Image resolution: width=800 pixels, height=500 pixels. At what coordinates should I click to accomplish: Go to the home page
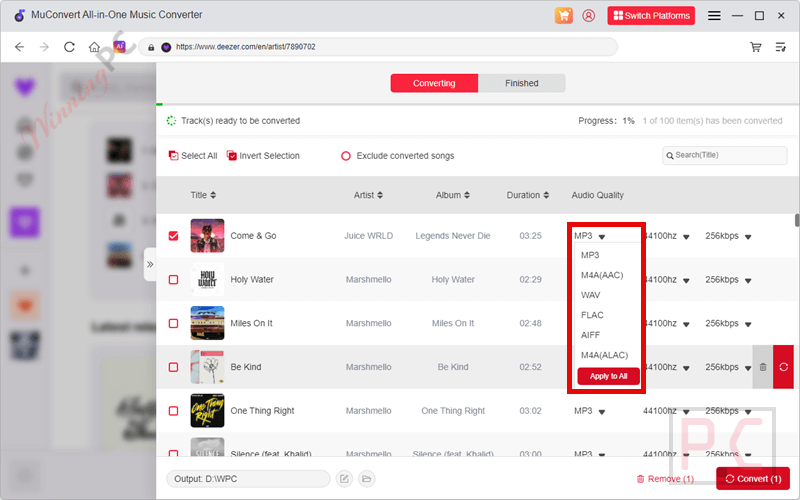[94, 47]
